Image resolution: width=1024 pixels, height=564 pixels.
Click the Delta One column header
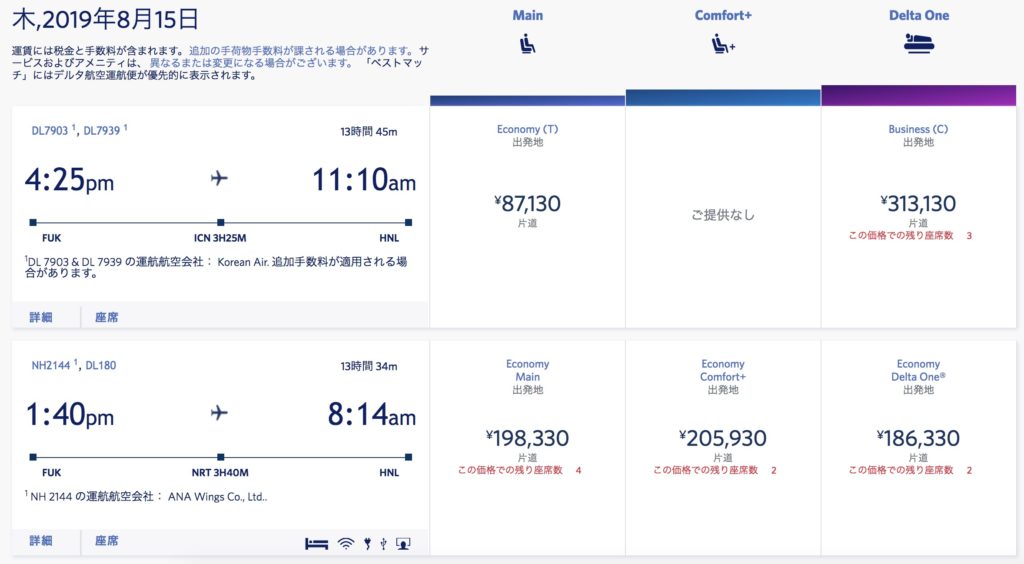[919, 16]
